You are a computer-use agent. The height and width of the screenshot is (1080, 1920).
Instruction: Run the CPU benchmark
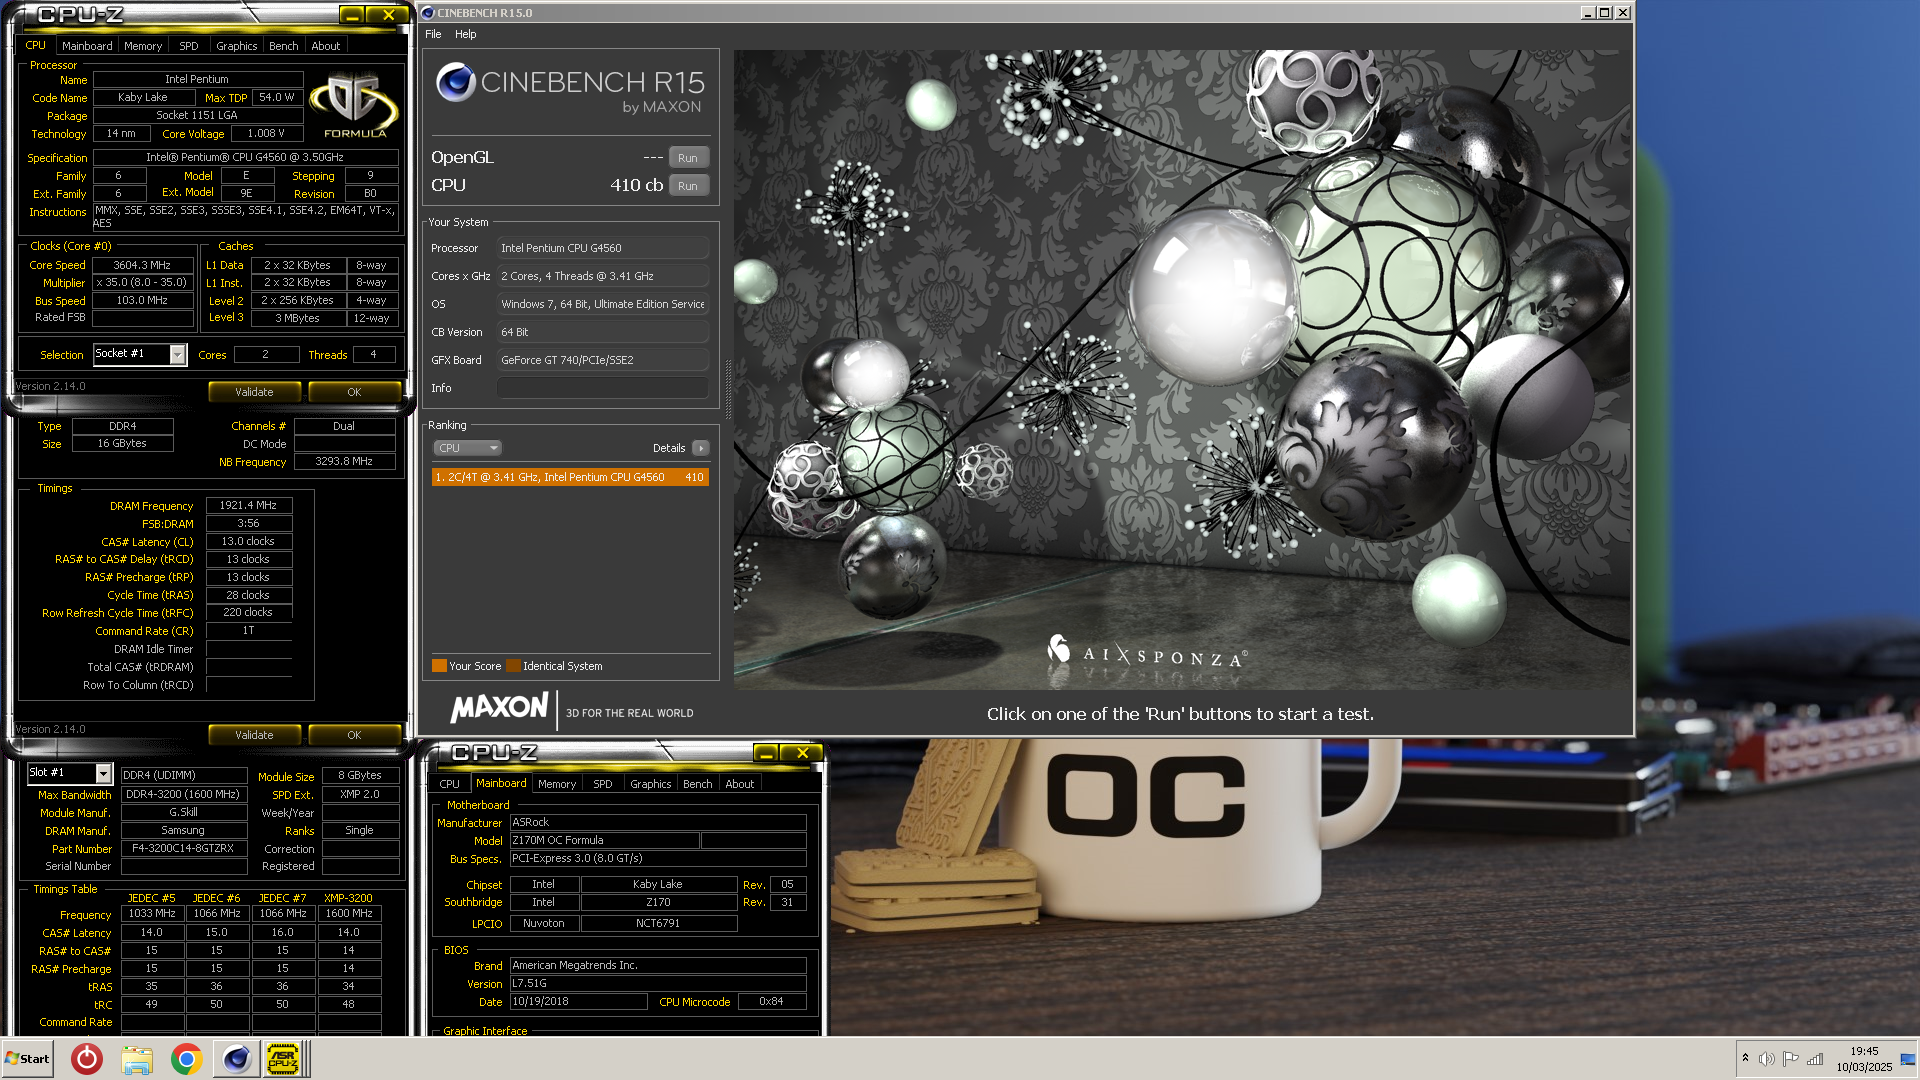coord(688,186)
